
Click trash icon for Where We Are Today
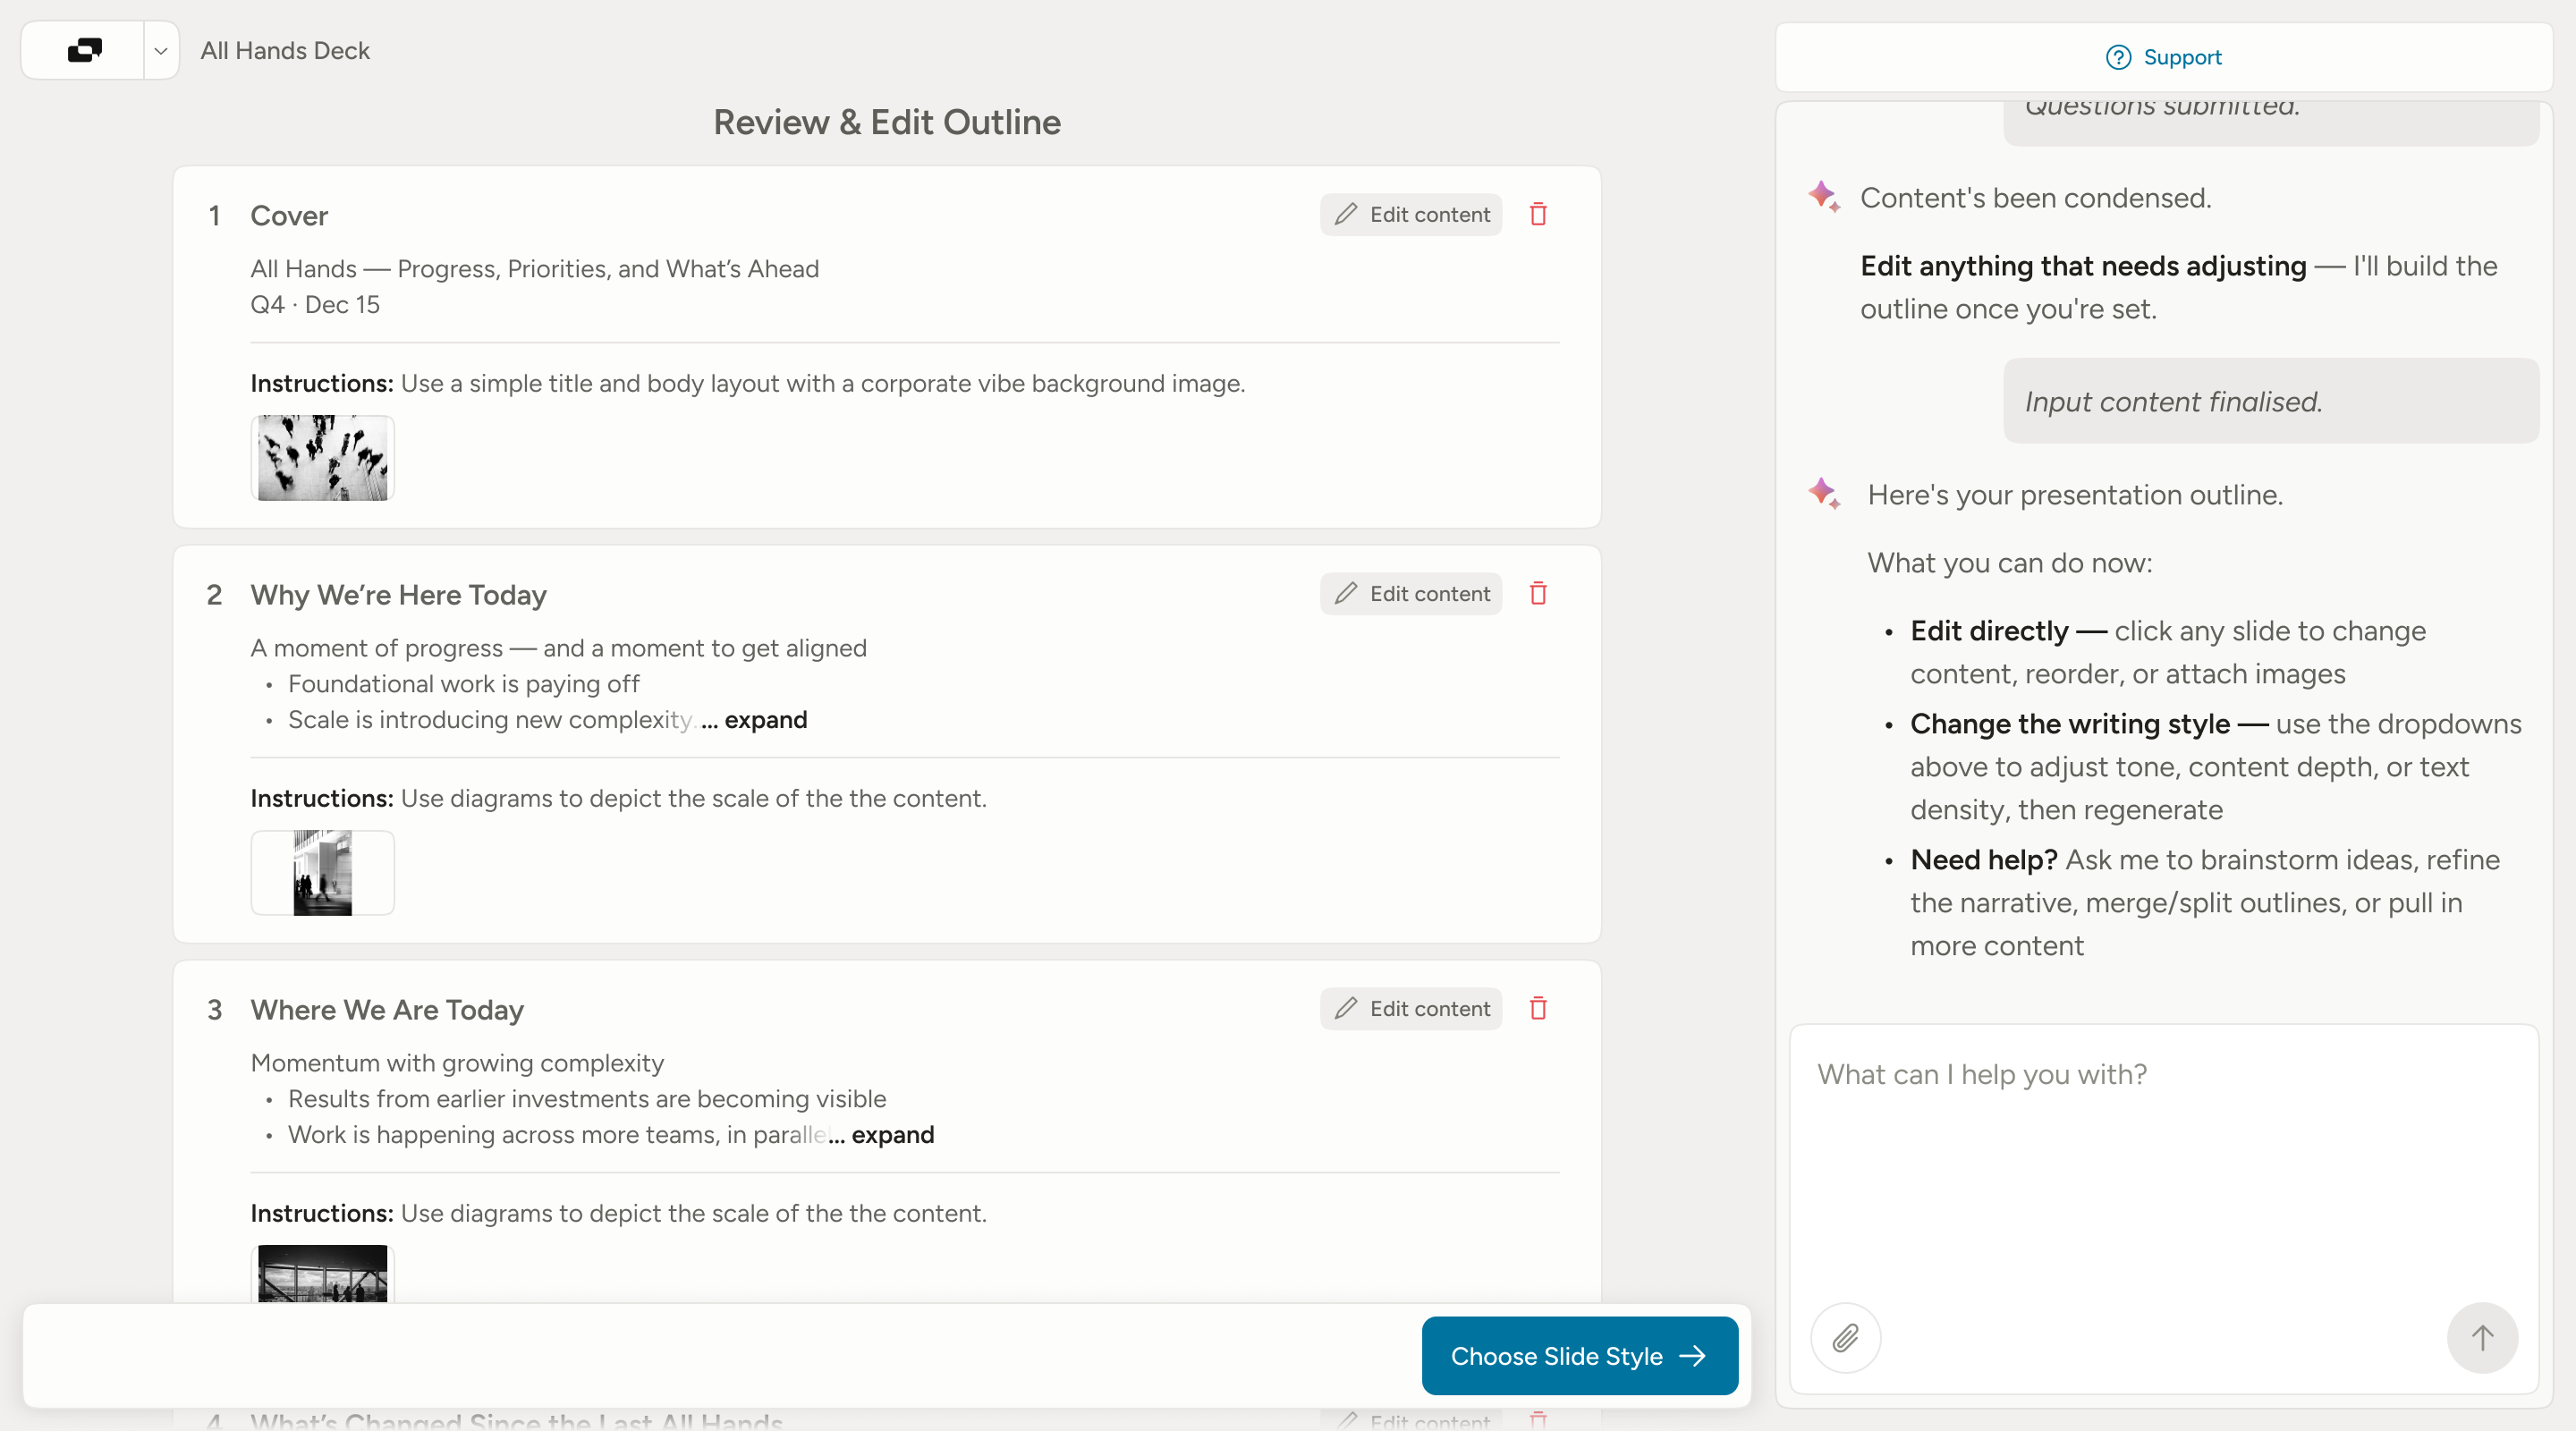pos(1538,1008)
